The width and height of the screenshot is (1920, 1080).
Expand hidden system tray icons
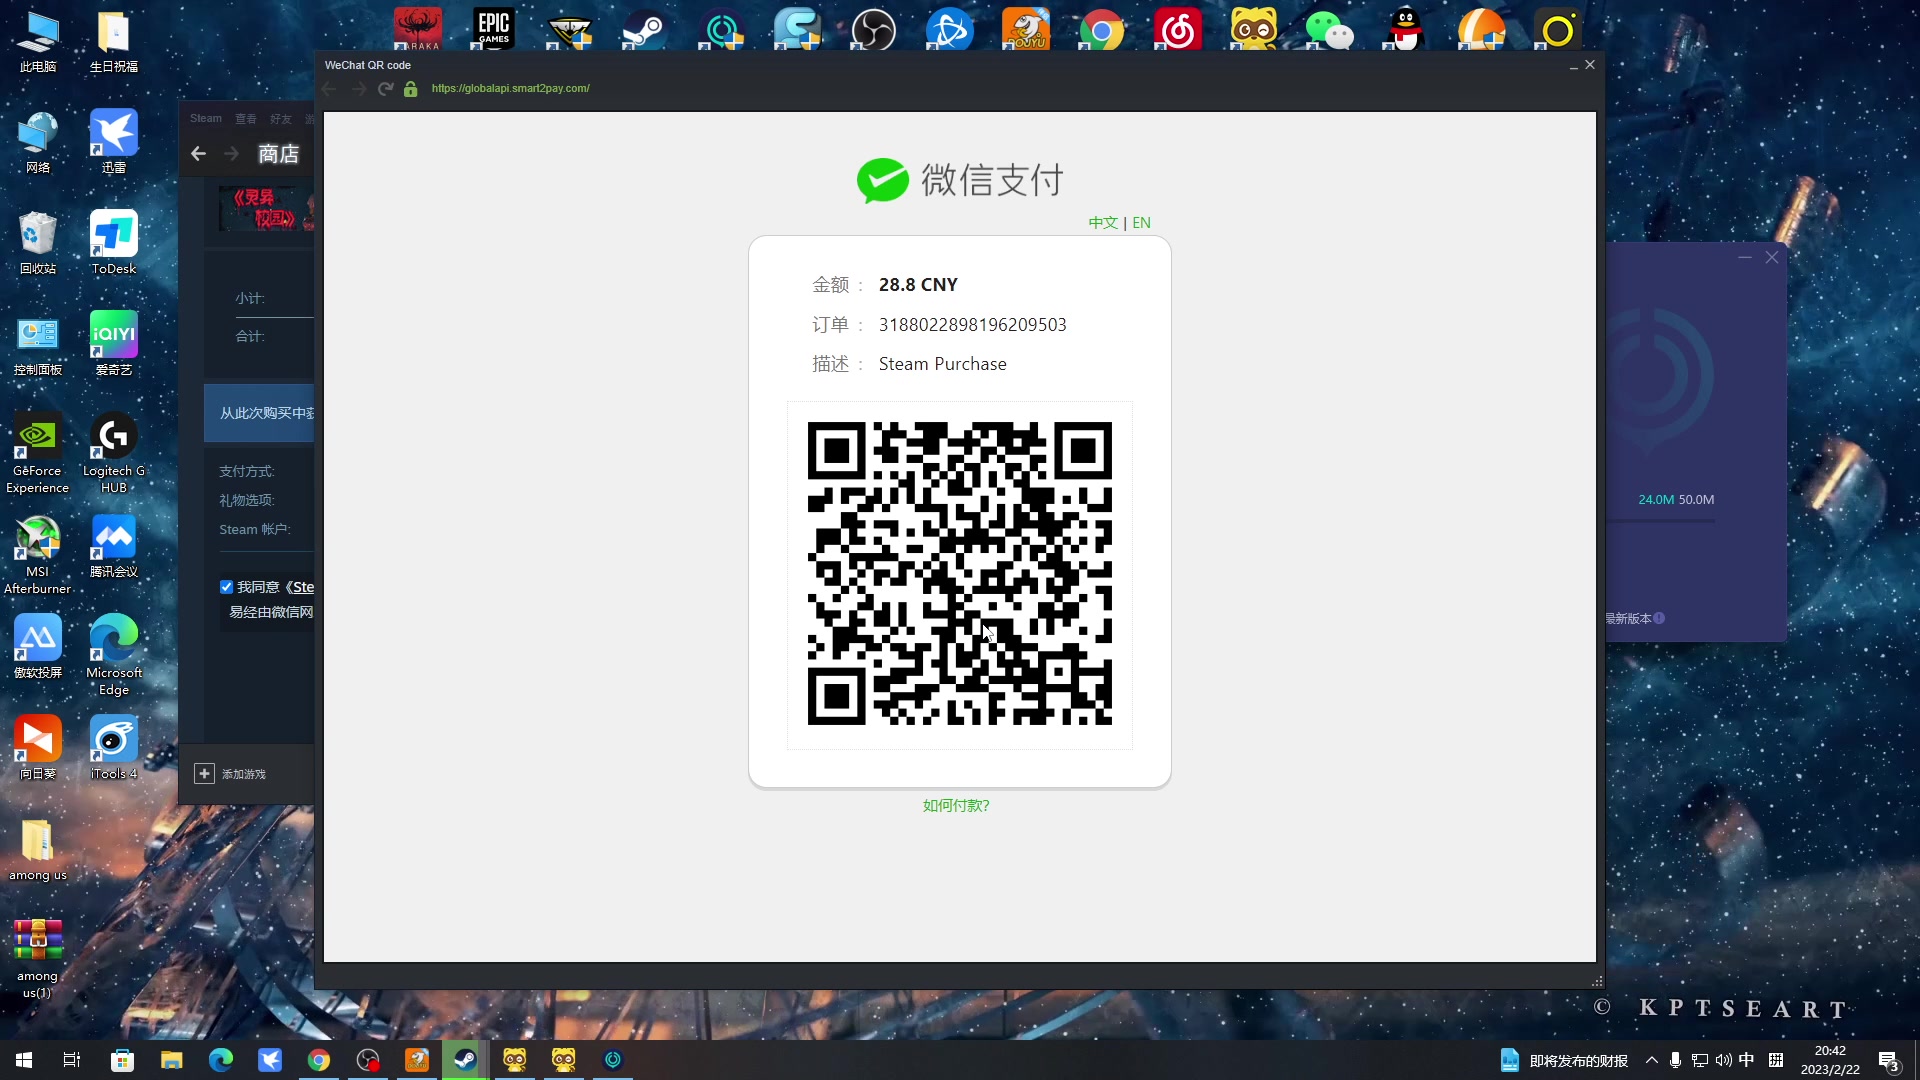point(1651,1060)
